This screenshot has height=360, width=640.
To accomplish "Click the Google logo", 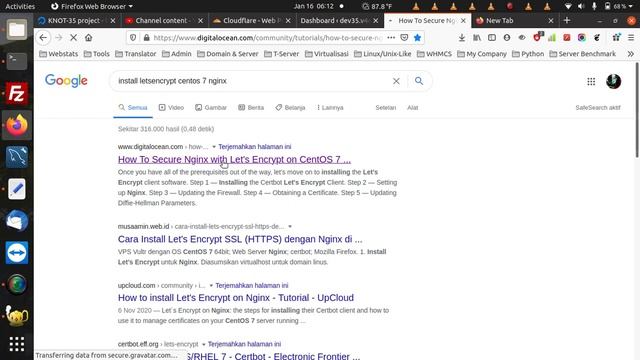I will pyautogui.click(x=66, y=81).
